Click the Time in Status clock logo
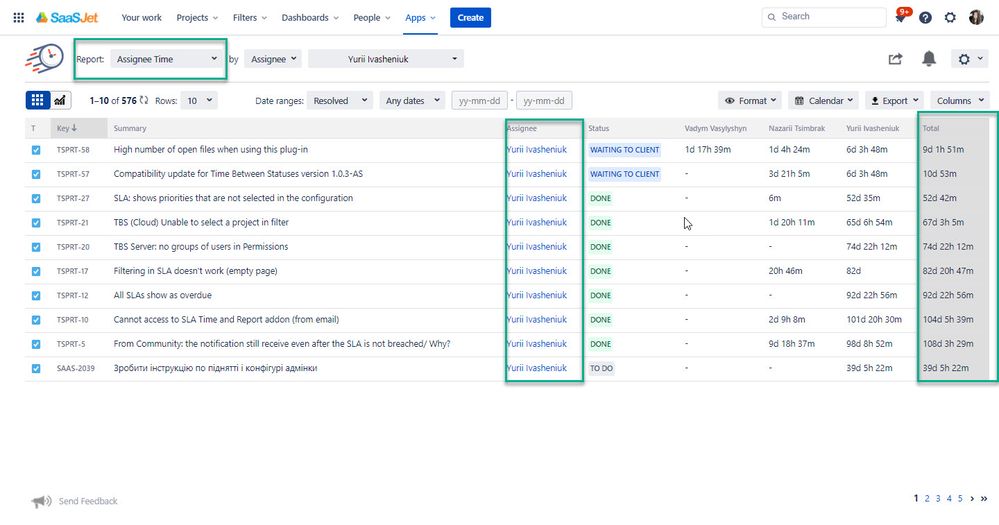This screenshot has width=999, height=525. [45, 59]
